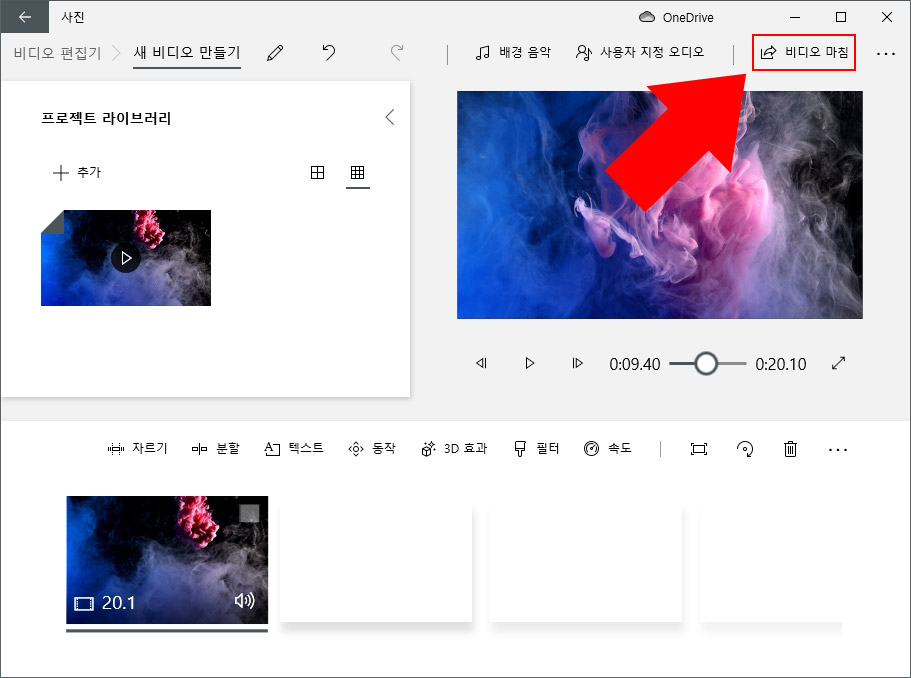Finish the video via 비디오 마침

pyautogui.click(x=804, y=52)
